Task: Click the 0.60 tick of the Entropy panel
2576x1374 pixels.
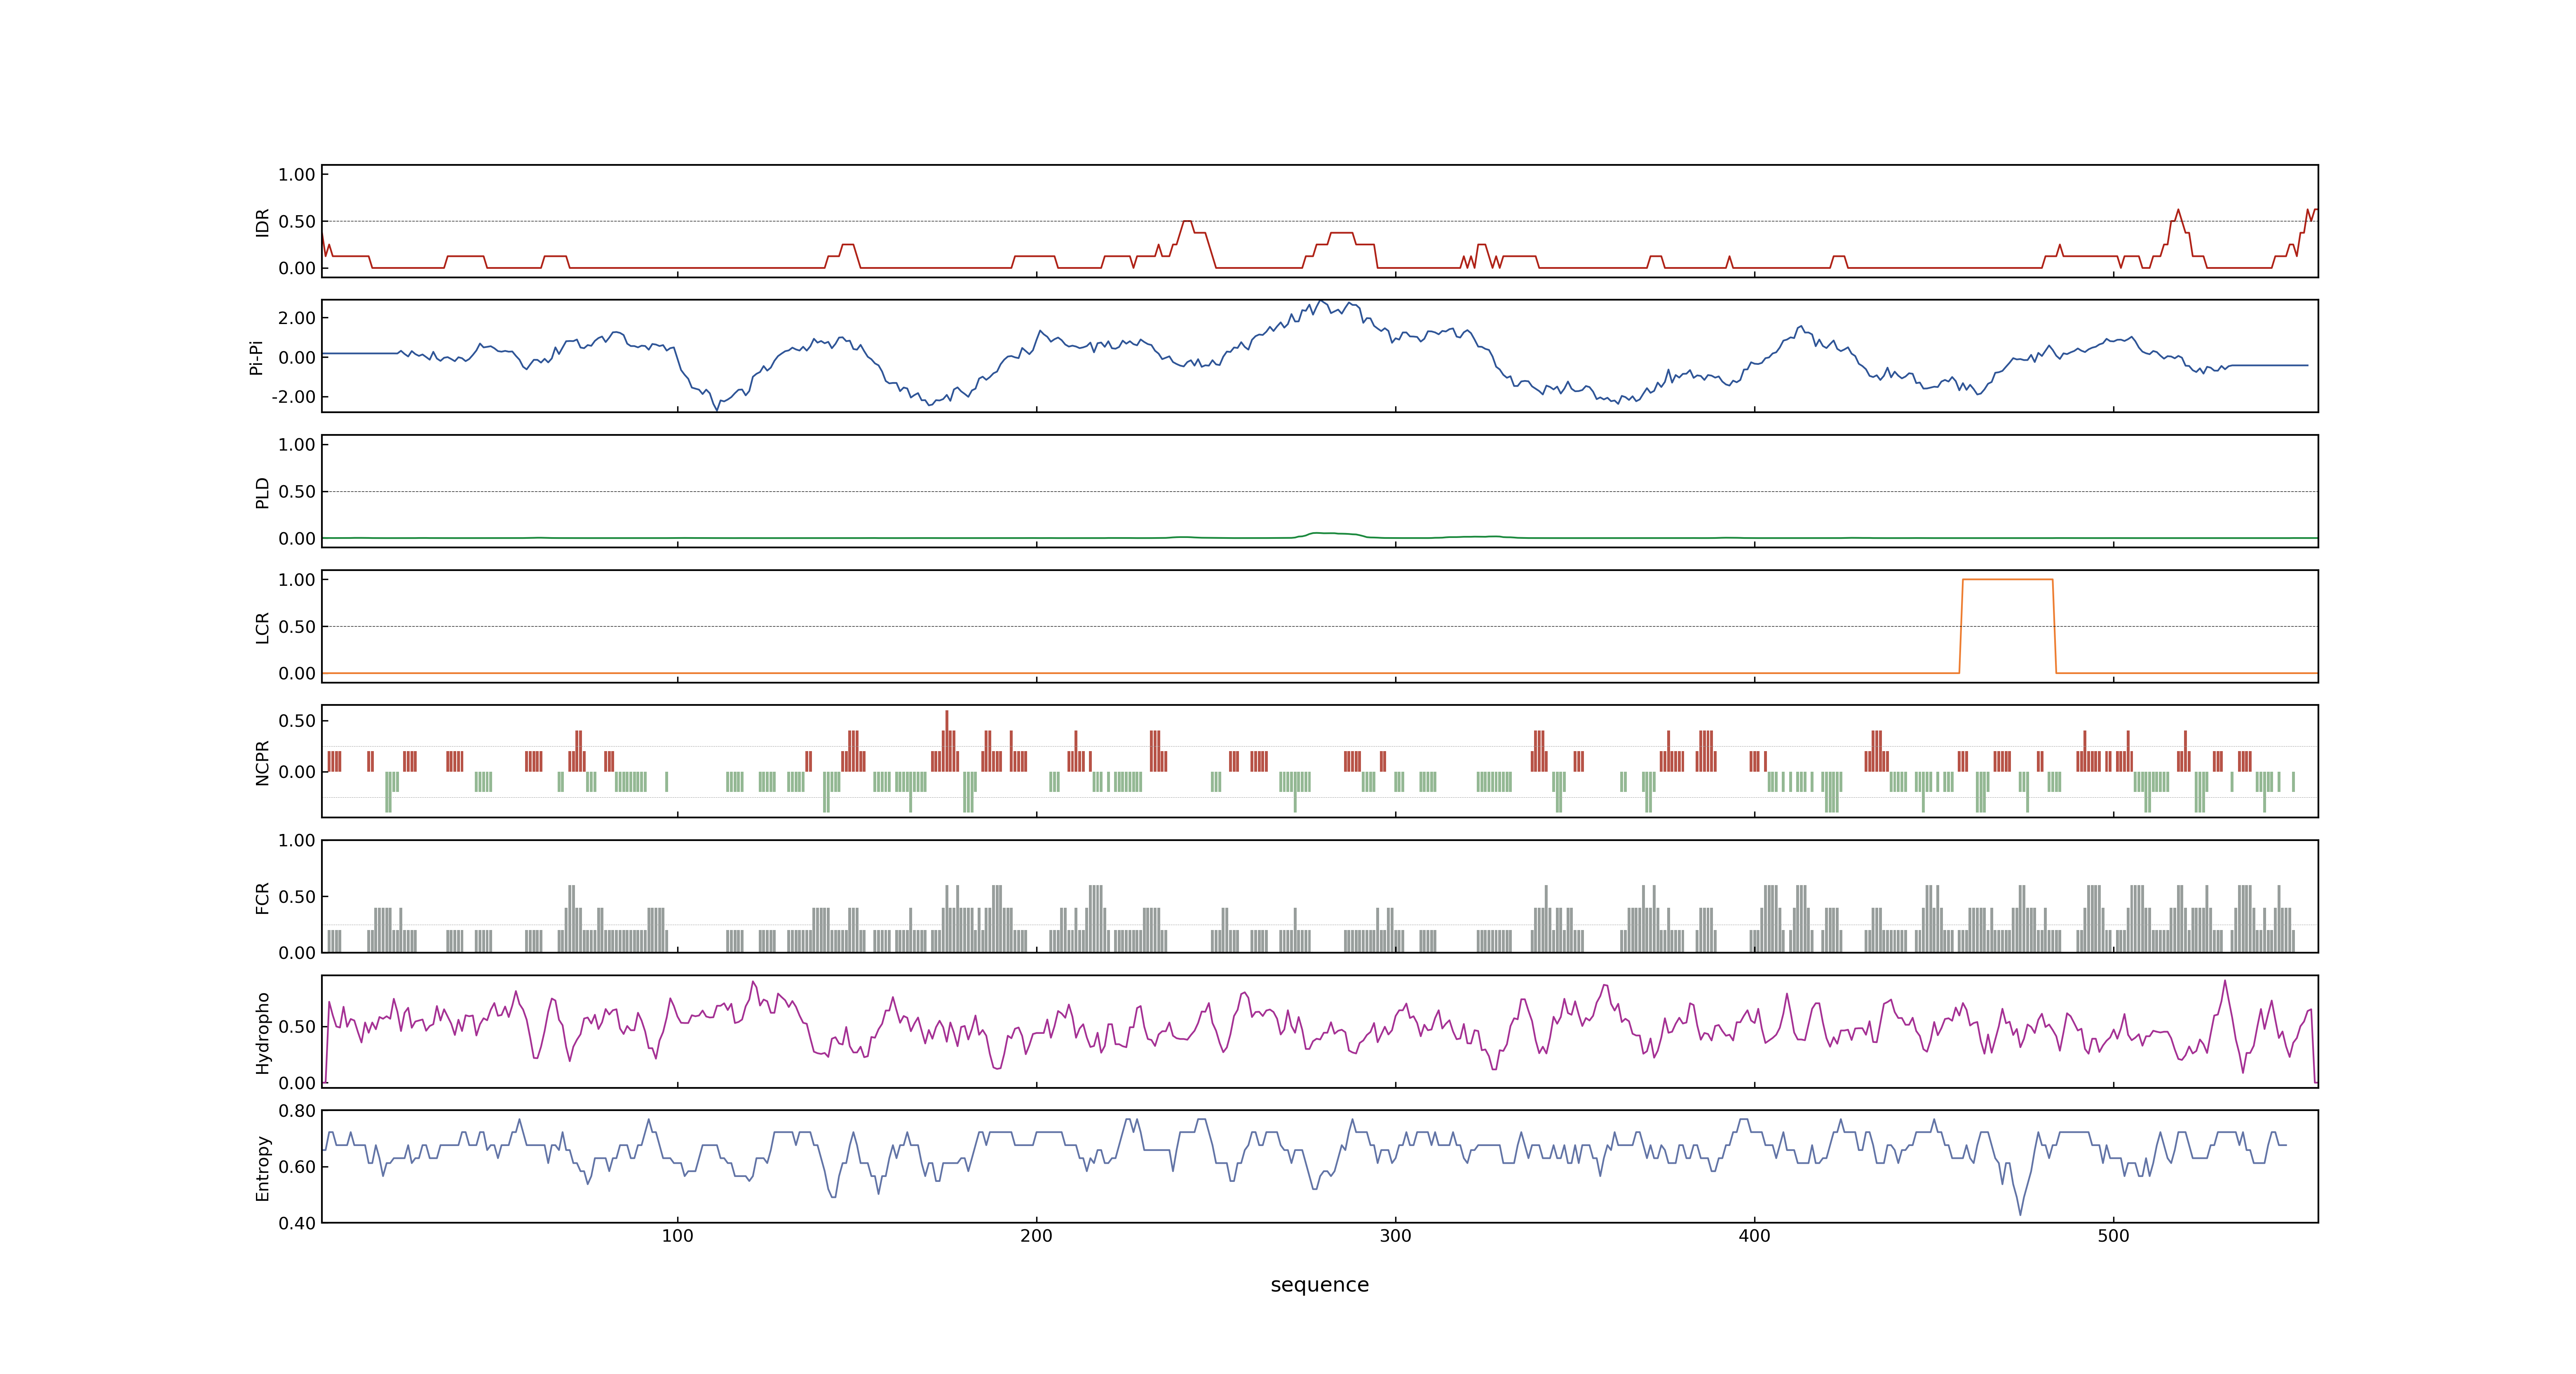Action: 297,1167
